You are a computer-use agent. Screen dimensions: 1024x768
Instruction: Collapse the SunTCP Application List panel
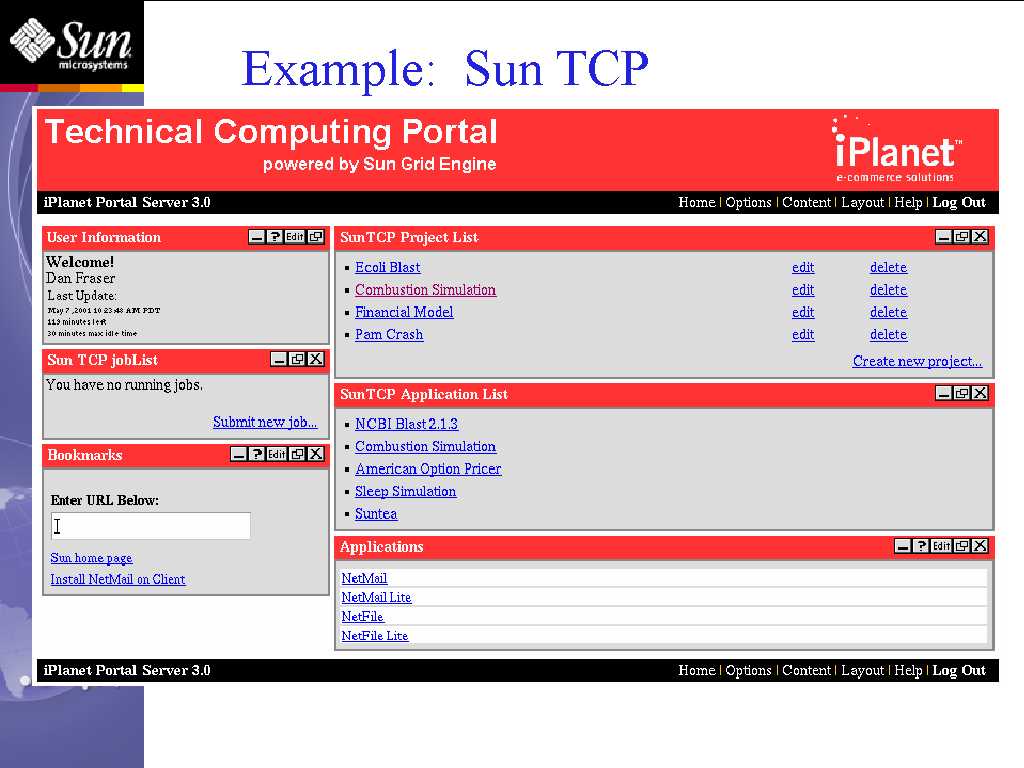click(943, 394)
